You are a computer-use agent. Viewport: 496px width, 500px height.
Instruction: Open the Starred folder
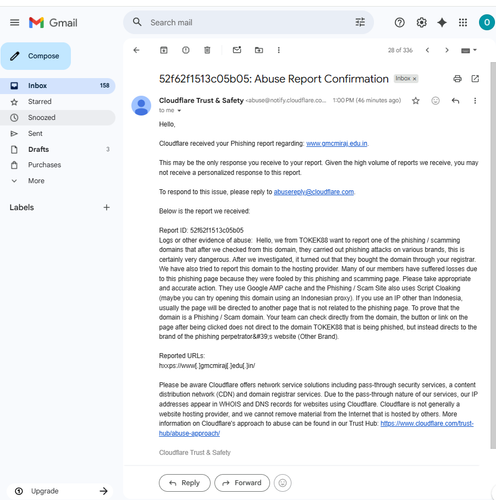[58, 102]
